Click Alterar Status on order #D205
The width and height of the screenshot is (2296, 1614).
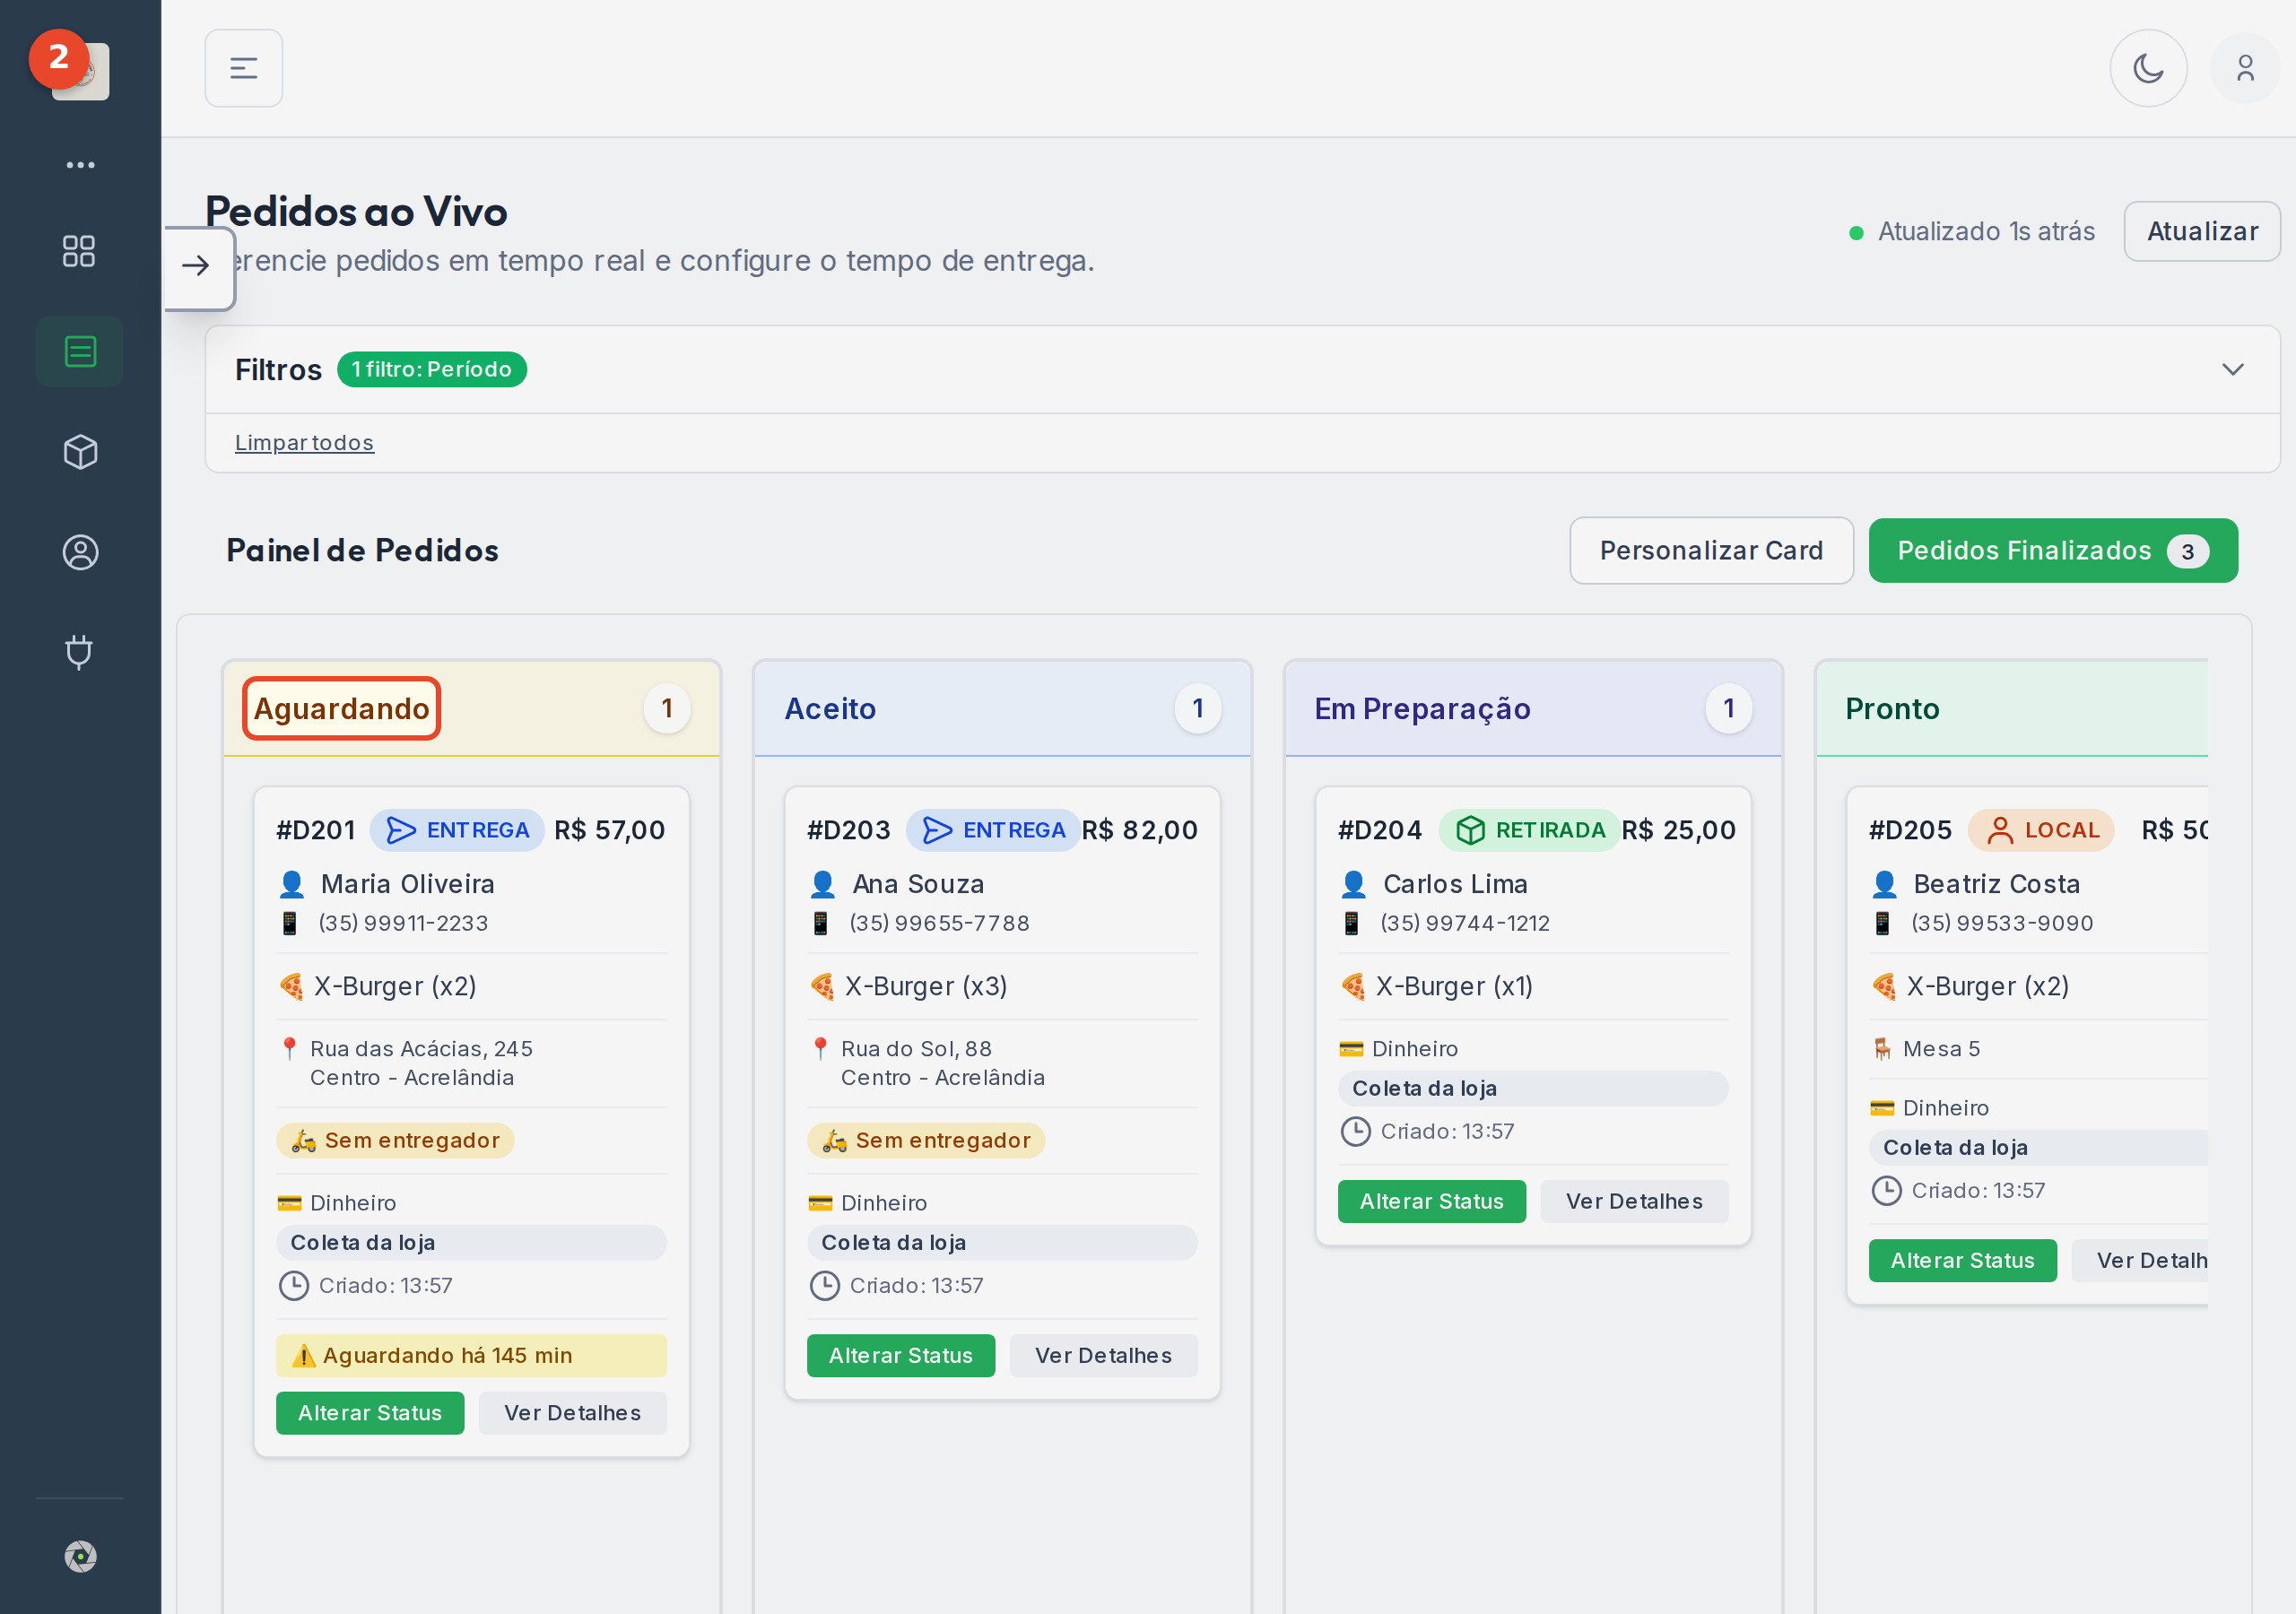click(1962, 1260)
